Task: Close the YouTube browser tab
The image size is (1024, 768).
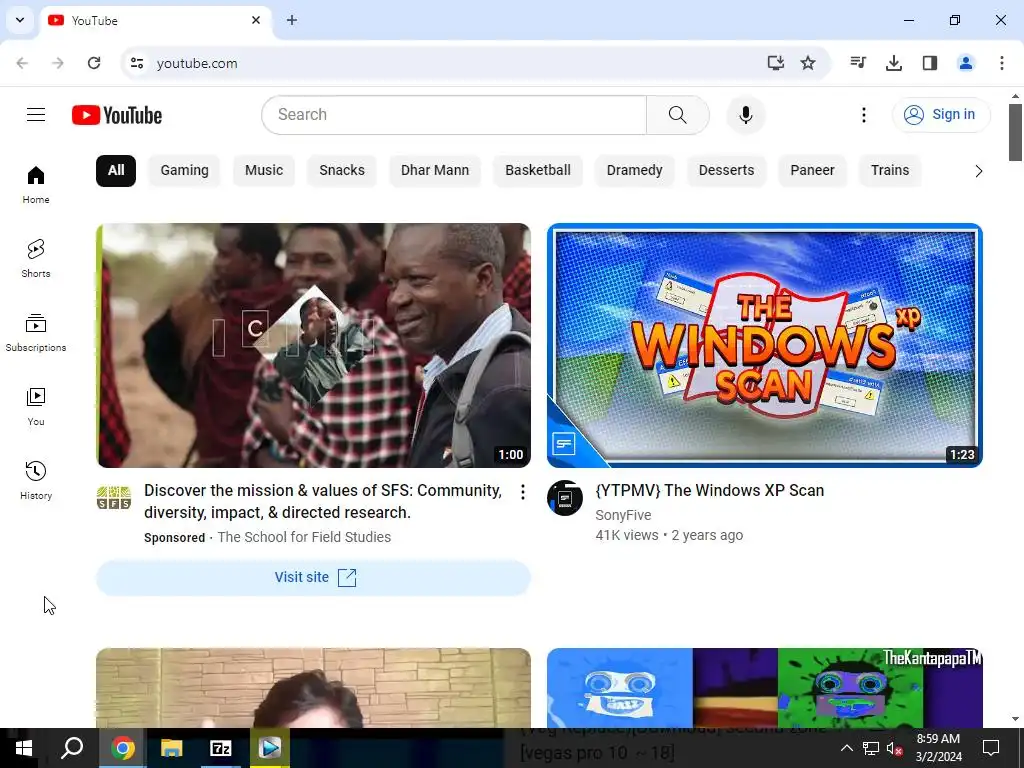Action: tap(256, 20)
